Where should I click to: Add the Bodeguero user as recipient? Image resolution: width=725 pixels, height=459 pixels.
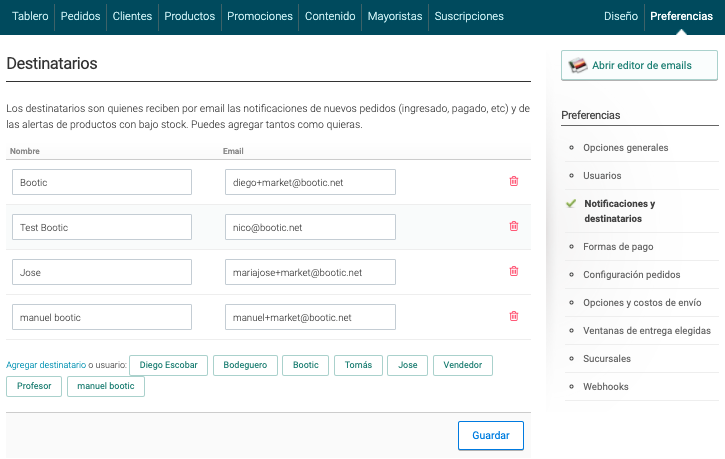tap(245, 365)
